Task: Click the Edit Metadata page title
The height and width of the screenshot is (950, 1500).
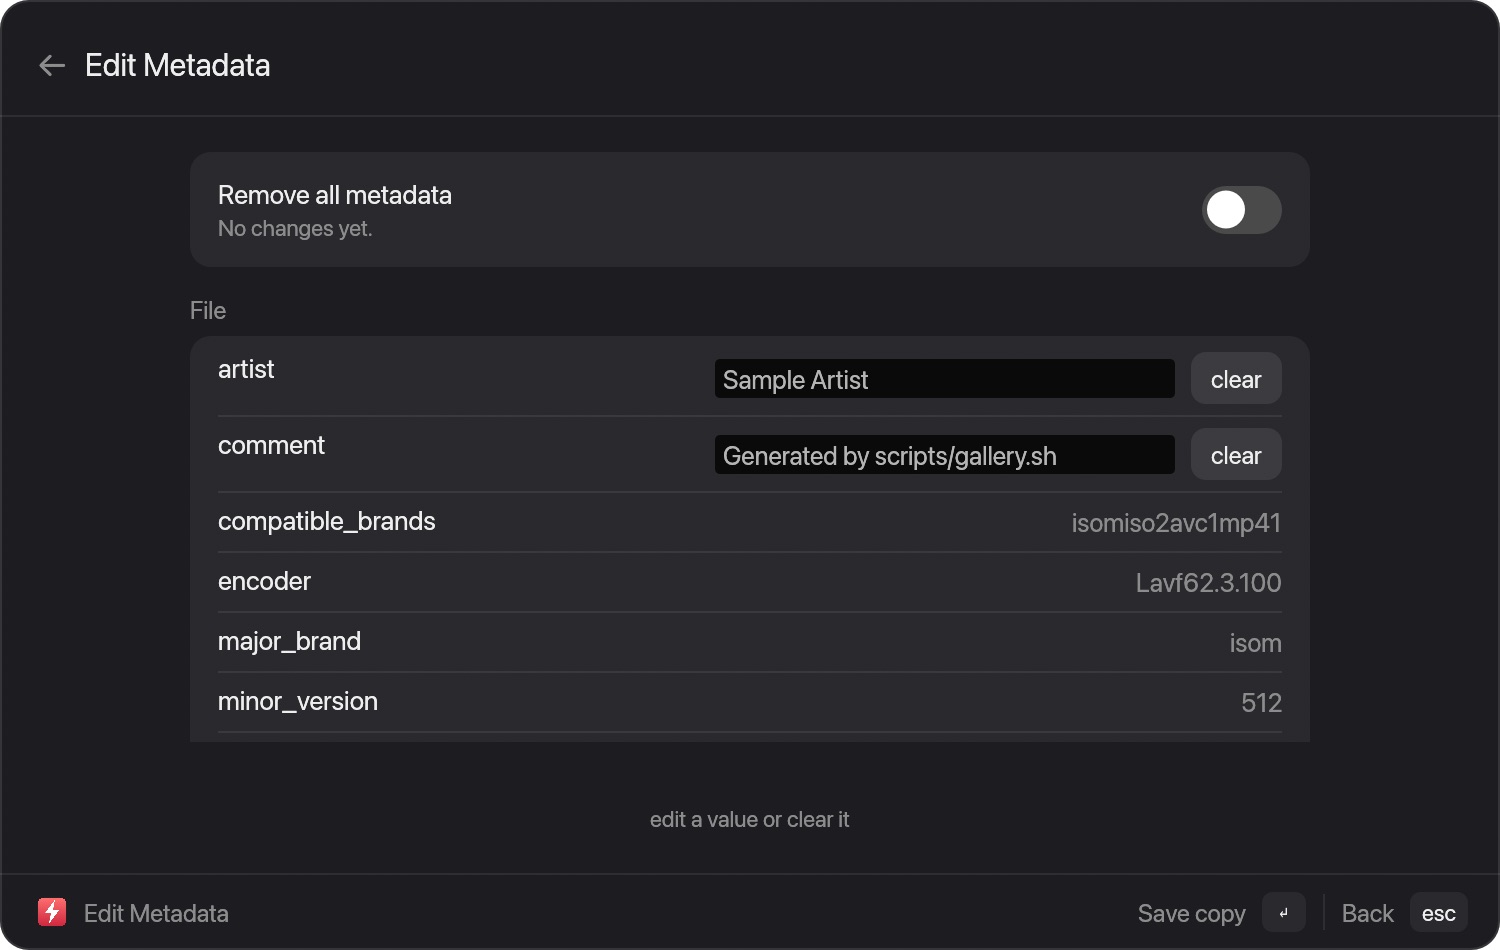Action: 178,66
